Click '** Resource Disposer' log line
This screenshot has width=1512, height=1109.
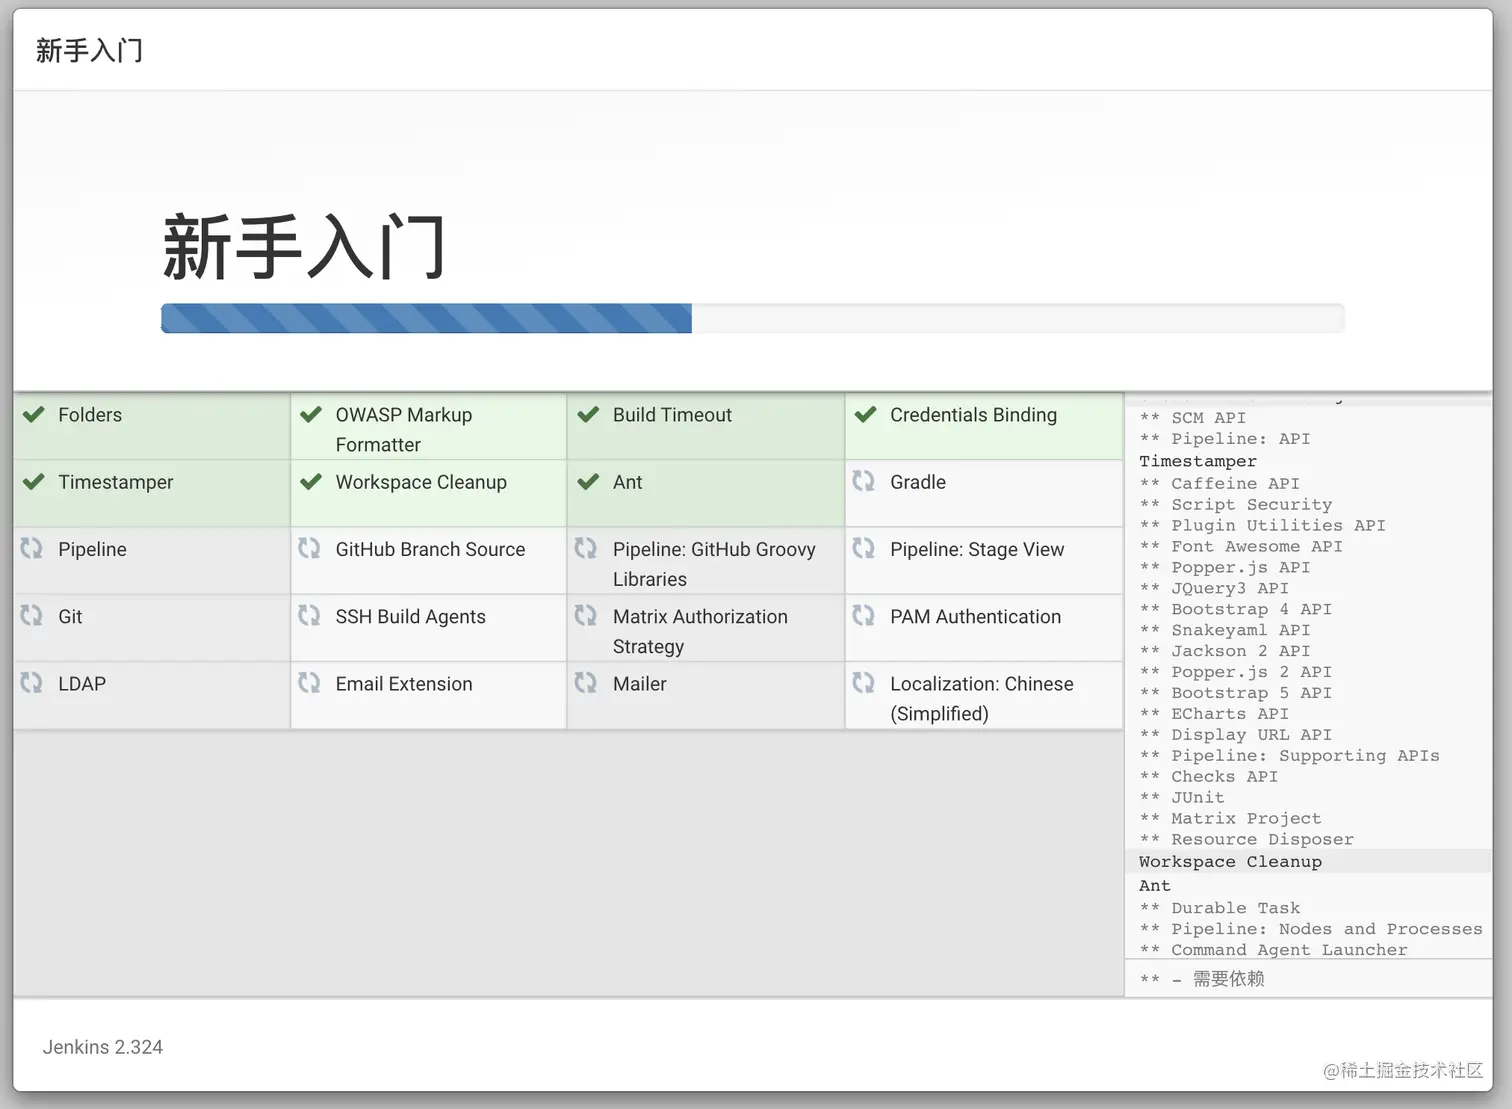click(x=1247, y=840)
